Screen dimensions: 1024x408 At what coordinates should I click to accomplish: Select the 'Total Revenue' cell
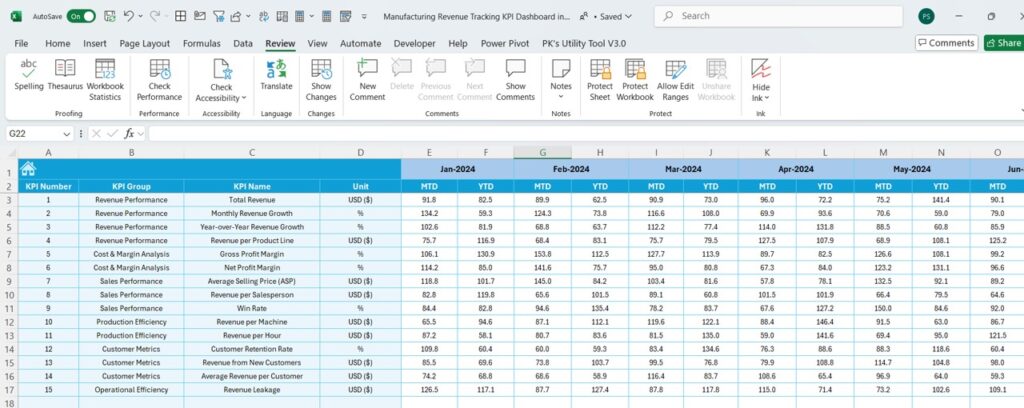pos(252,200)
